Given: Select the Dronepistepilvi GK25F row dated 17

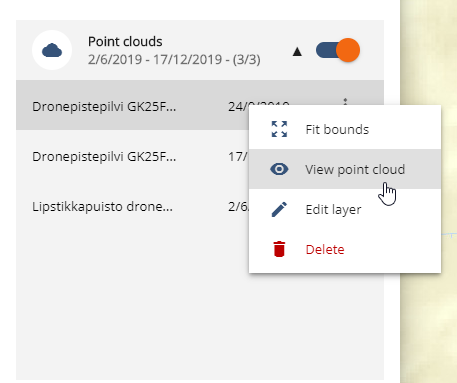Looking at the screenshot, I should pos(132,156).
